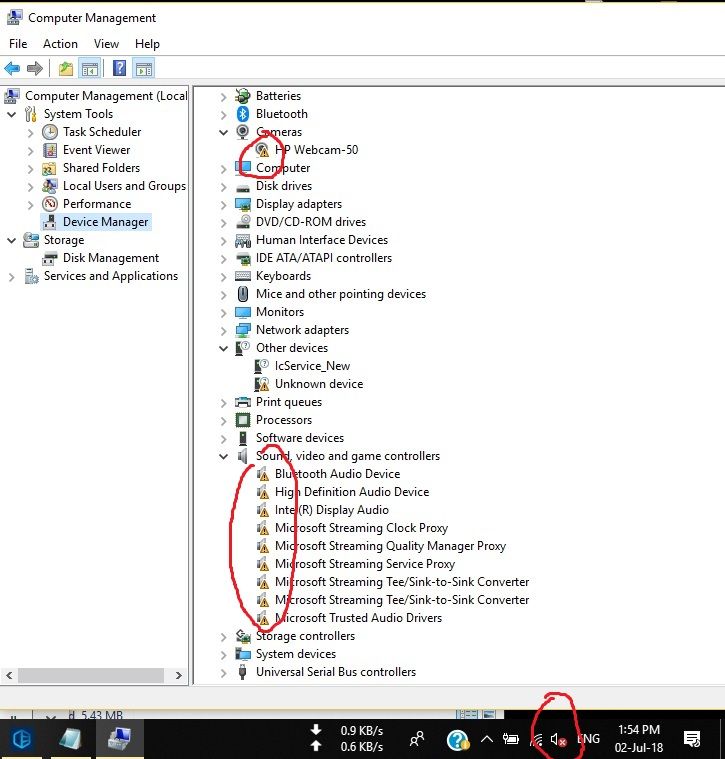Click the ENG language indicator
This screenshot has width=725, height=759.
pyautogui.click(x=588, y=739)
